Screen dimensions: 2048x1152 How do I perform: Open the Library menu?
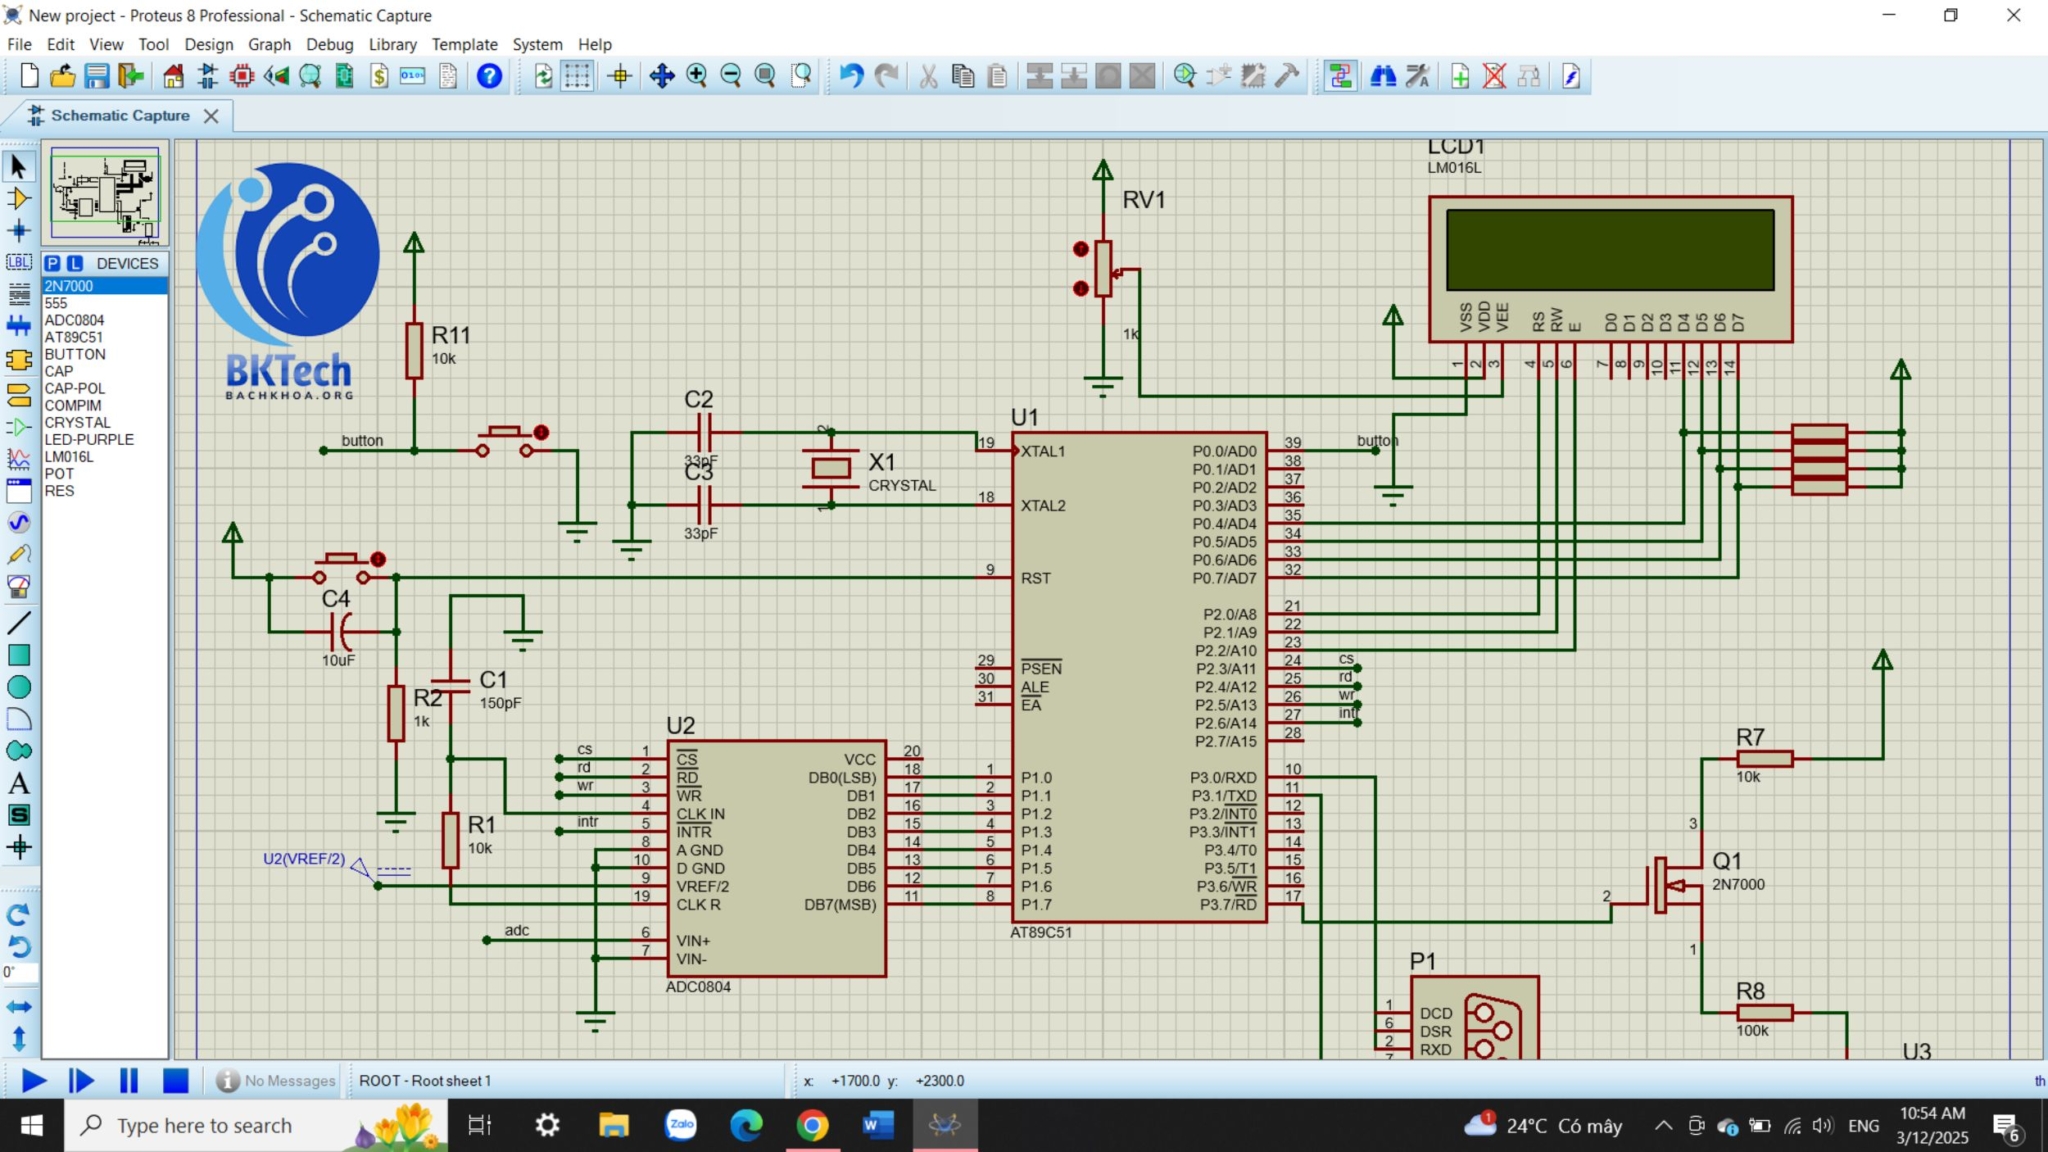tap(392, 44)
